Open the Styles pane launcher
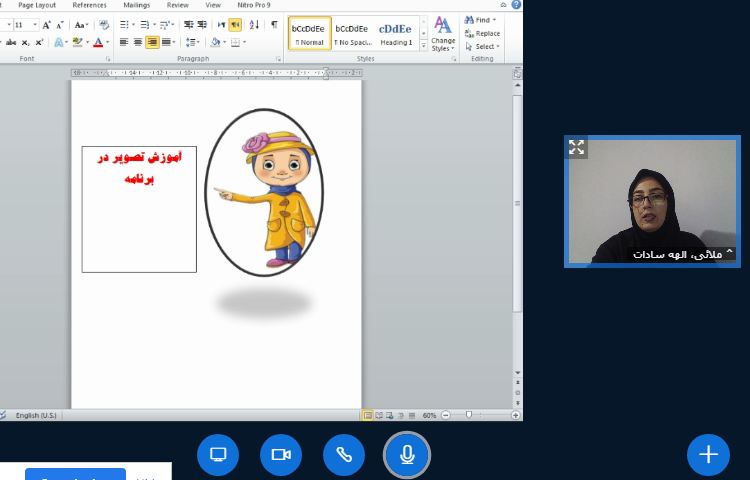 coord(454,59)
